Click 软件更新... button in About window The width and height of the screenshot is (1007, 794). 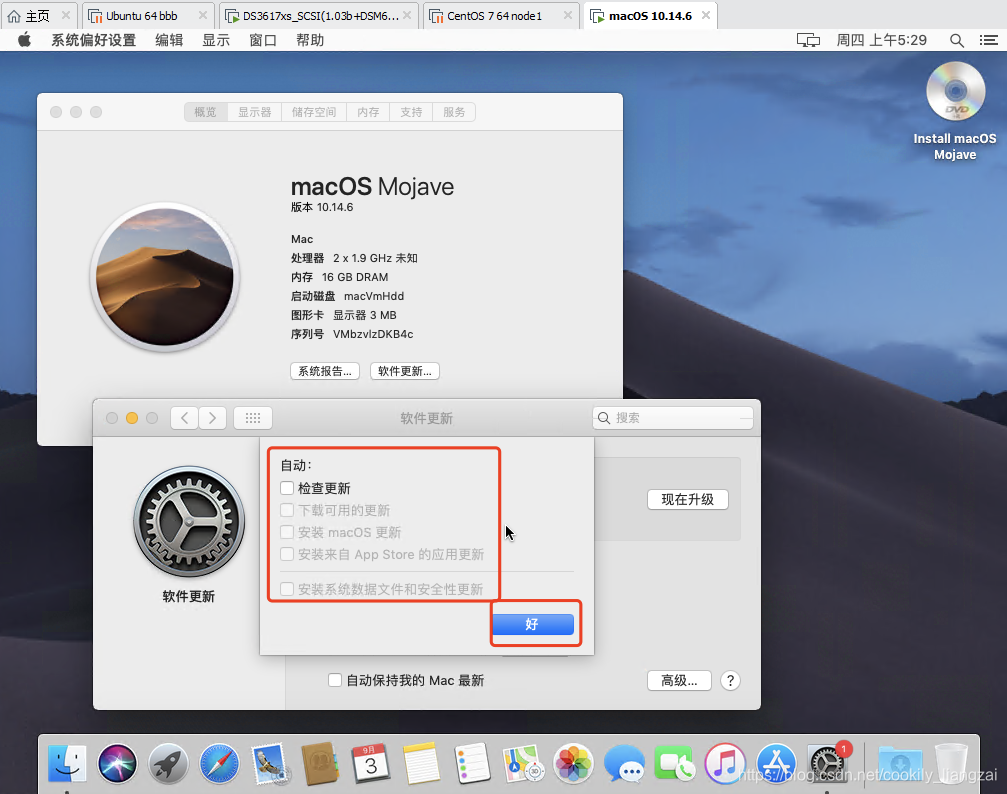pos(405,371)
